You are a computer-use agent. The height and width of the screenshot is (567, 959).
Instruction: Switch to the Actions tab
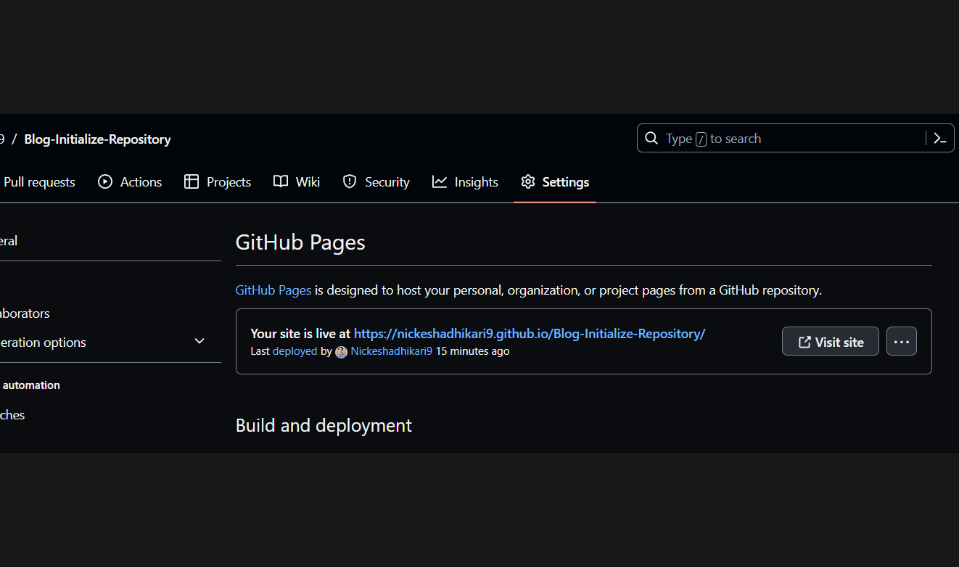(130, 182)
